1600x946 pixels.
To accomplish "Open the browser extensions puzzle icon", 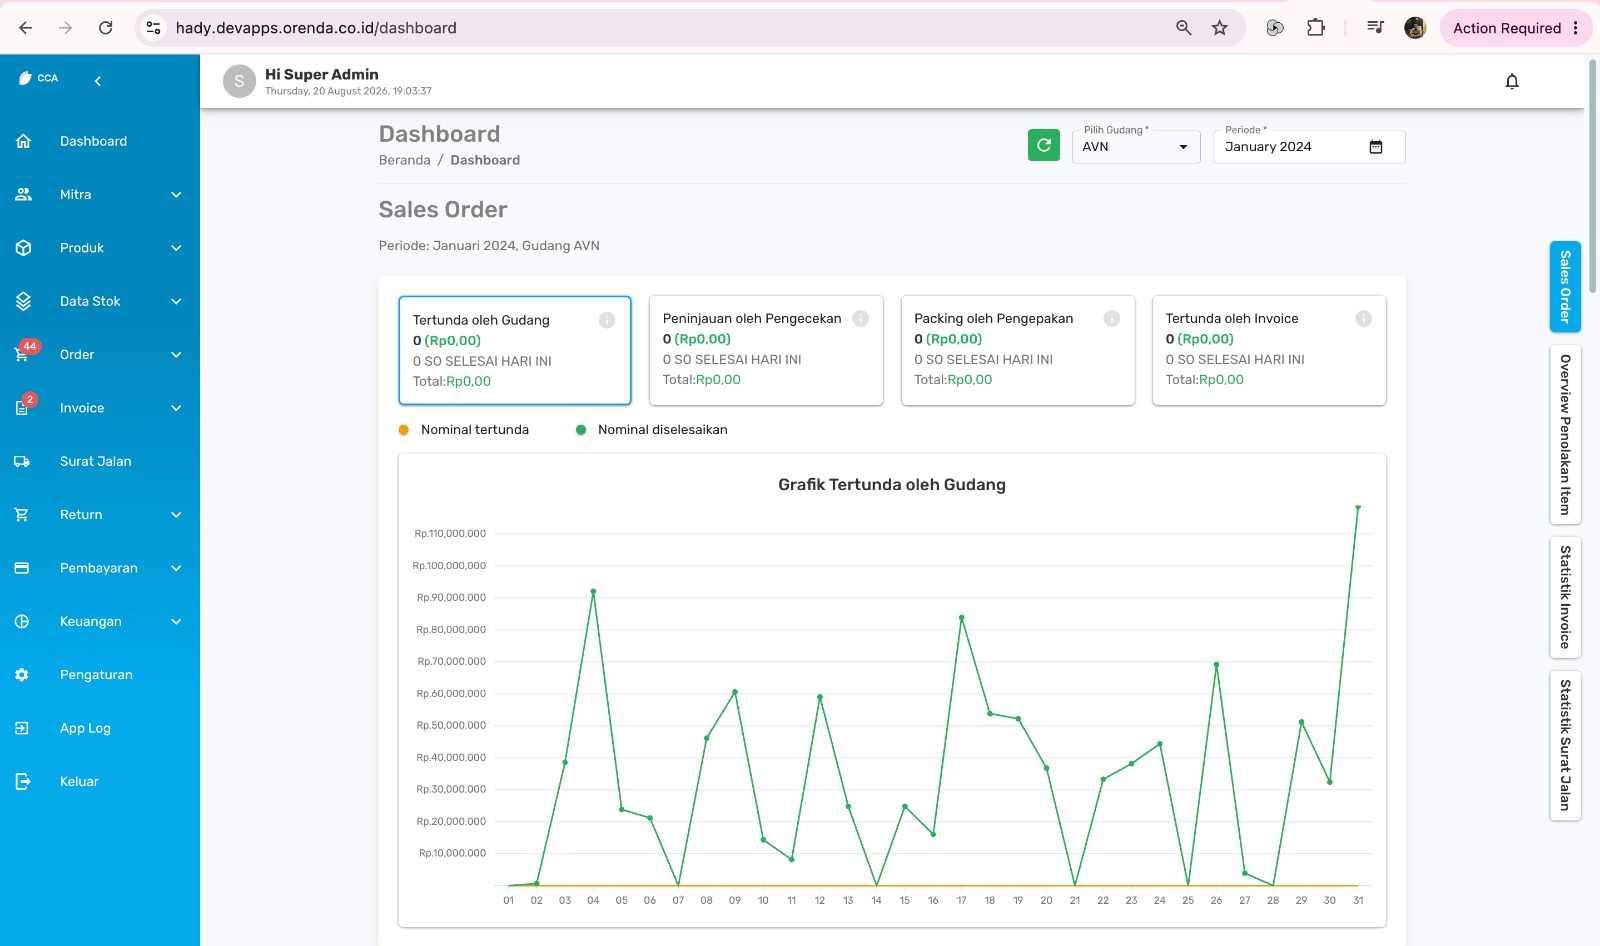I will pyautogui.click(x=1316, y=28).
